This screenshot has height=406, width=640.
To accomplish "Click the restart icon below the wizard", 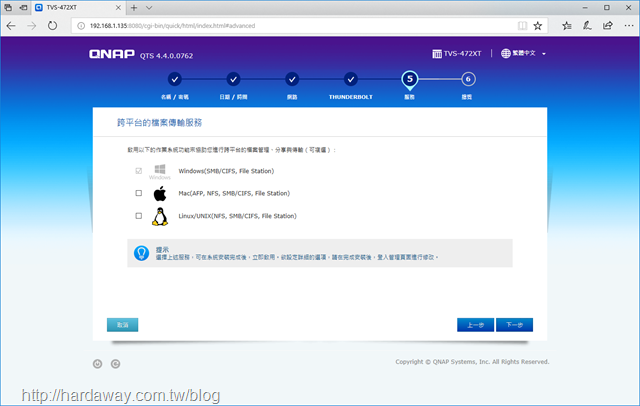I will coord(116,364).
